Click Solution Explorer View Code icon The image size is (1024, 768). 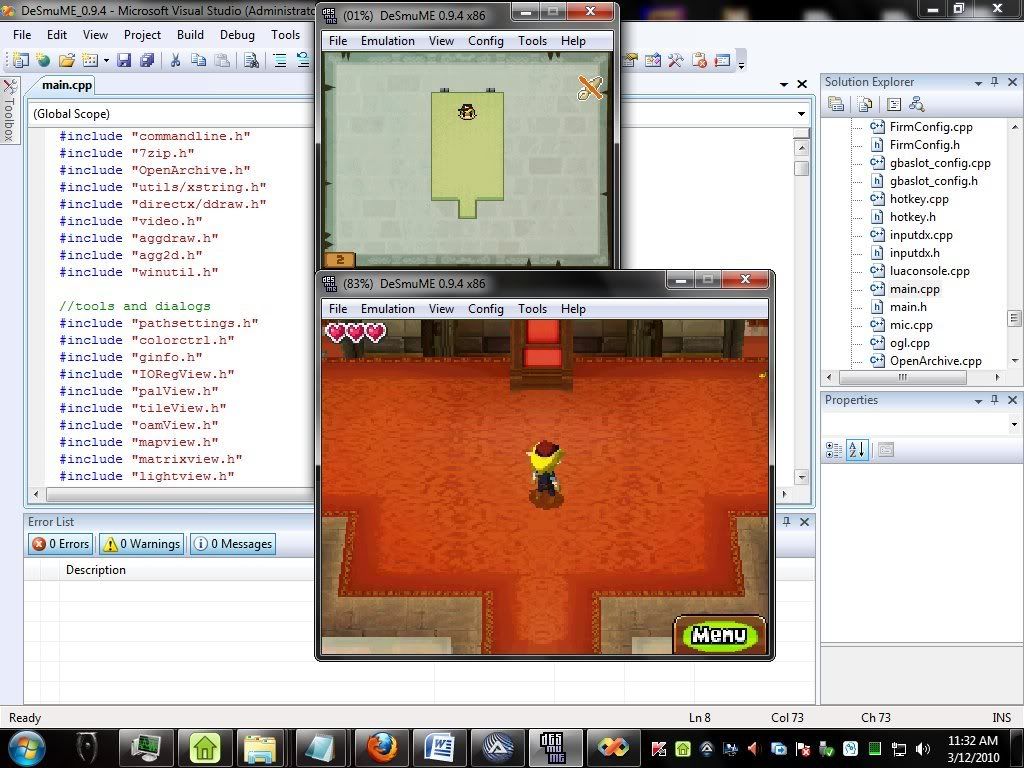pos(894,104)
